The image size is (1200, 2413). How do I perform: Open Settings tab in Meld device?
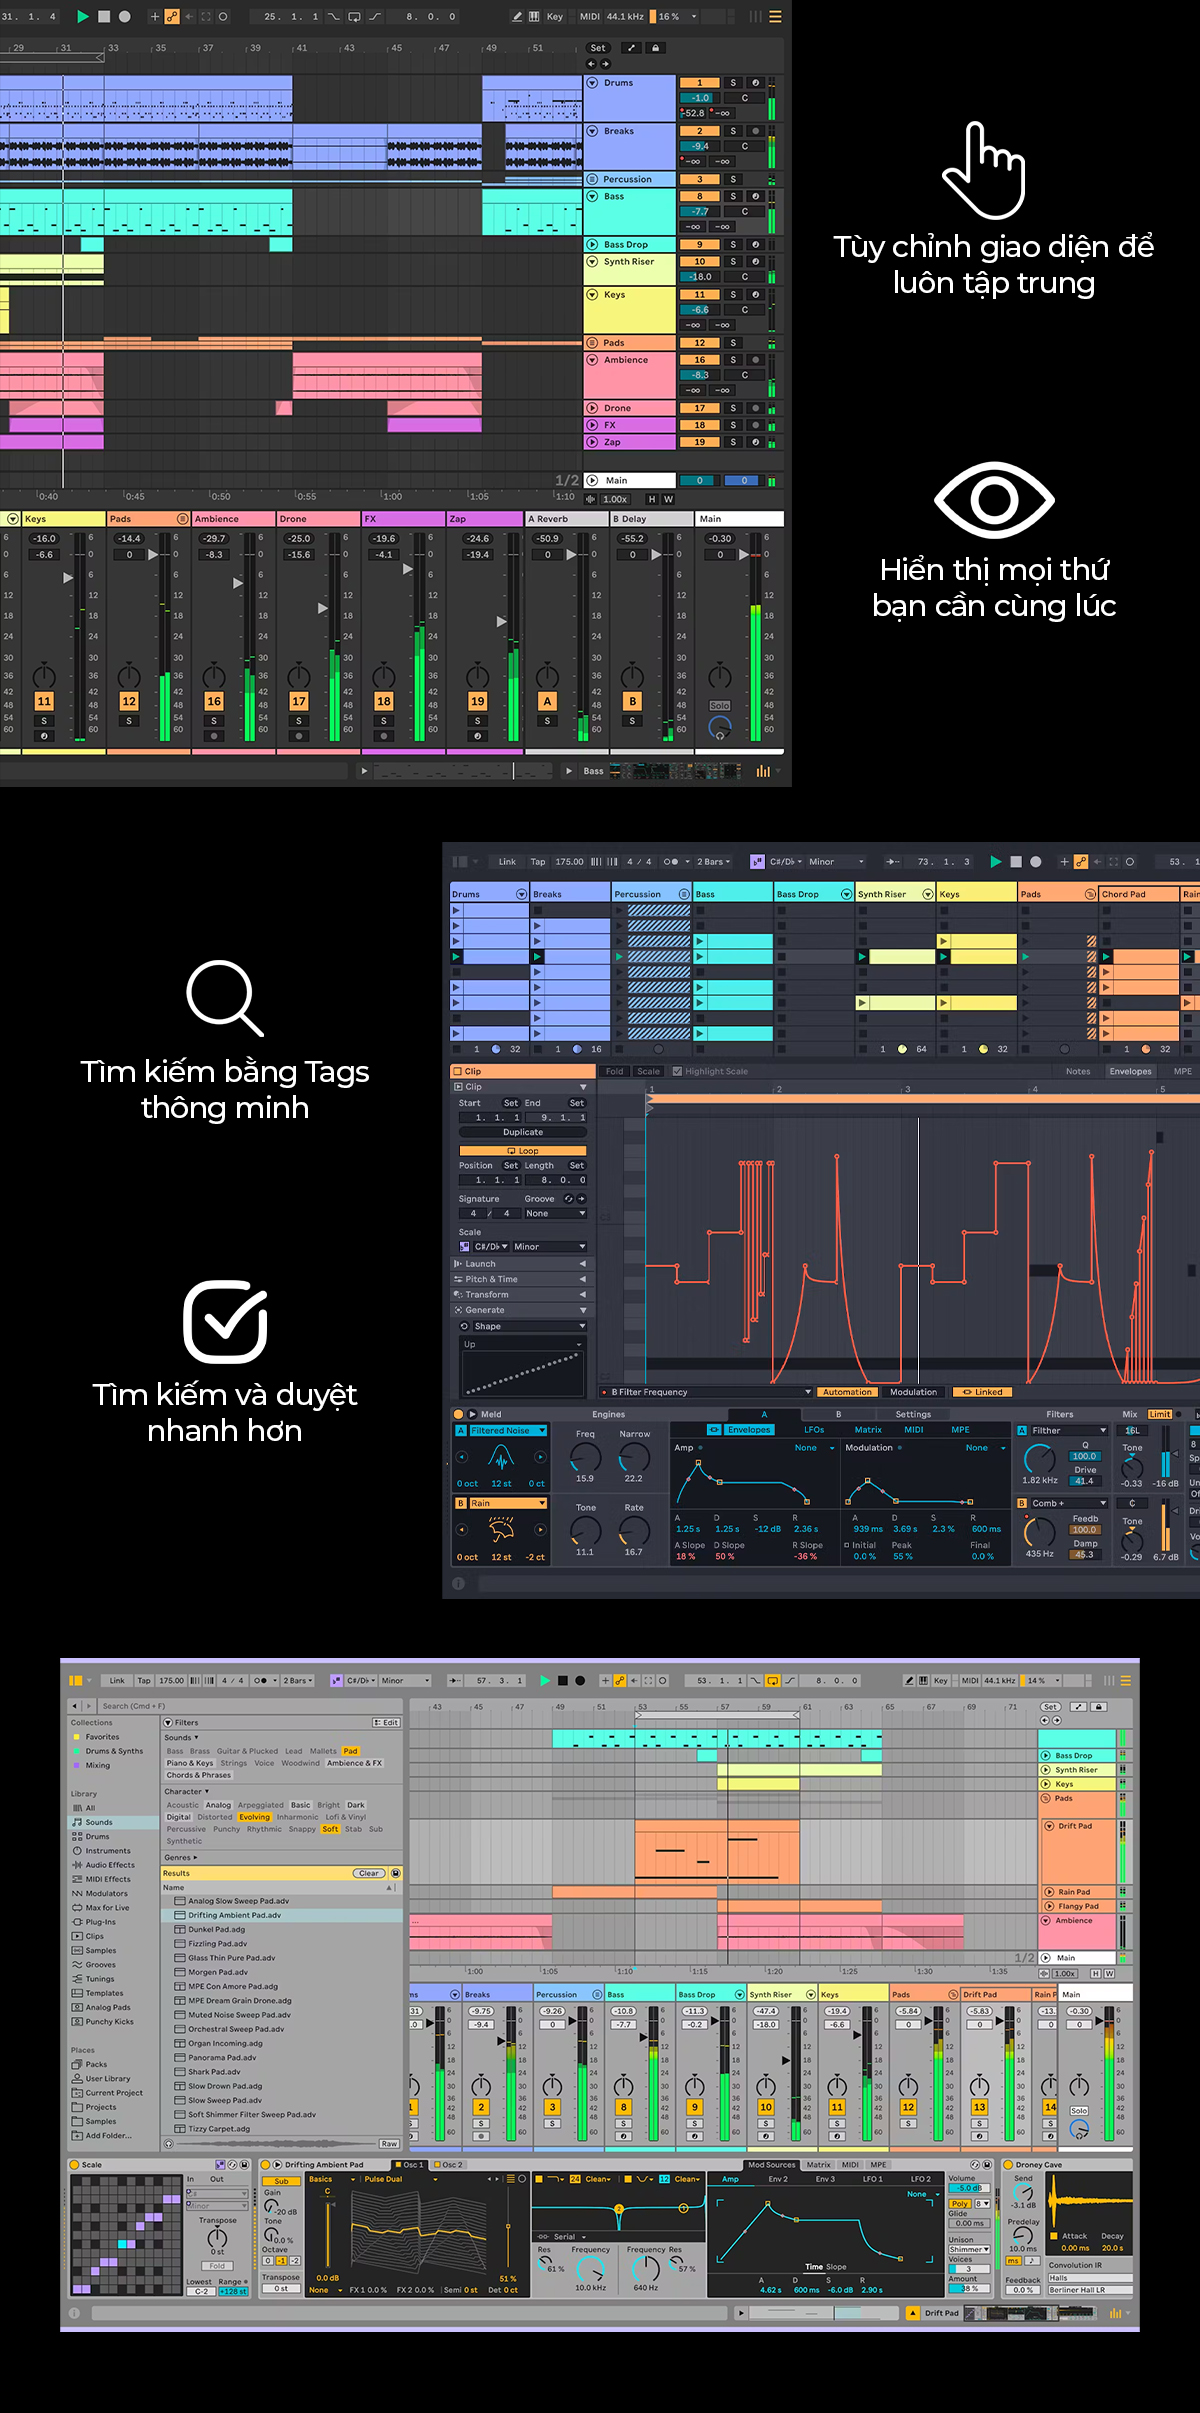click(x=913, y=1414)
